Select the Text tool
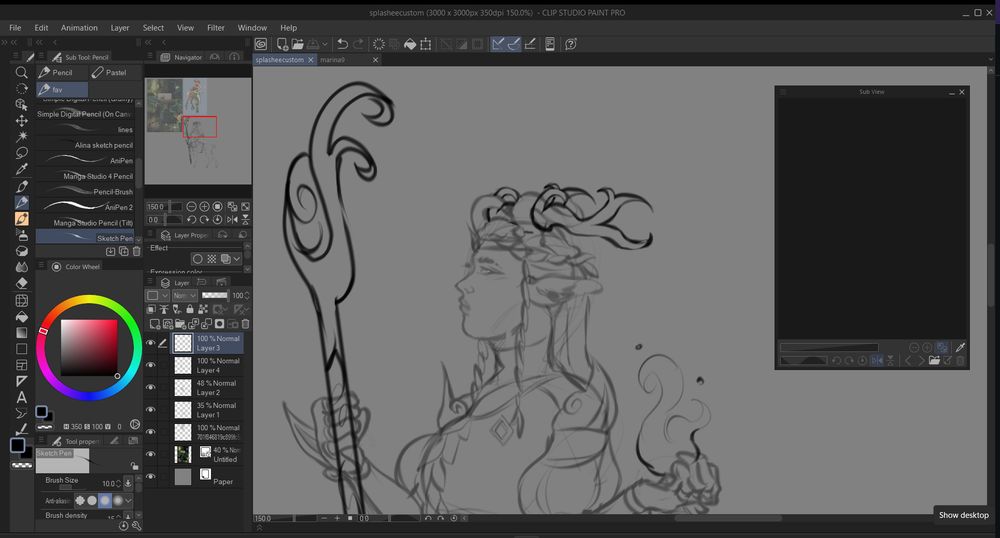This screenshot has width=1000, height=538. pyautogui.click(x=21, y=397)
